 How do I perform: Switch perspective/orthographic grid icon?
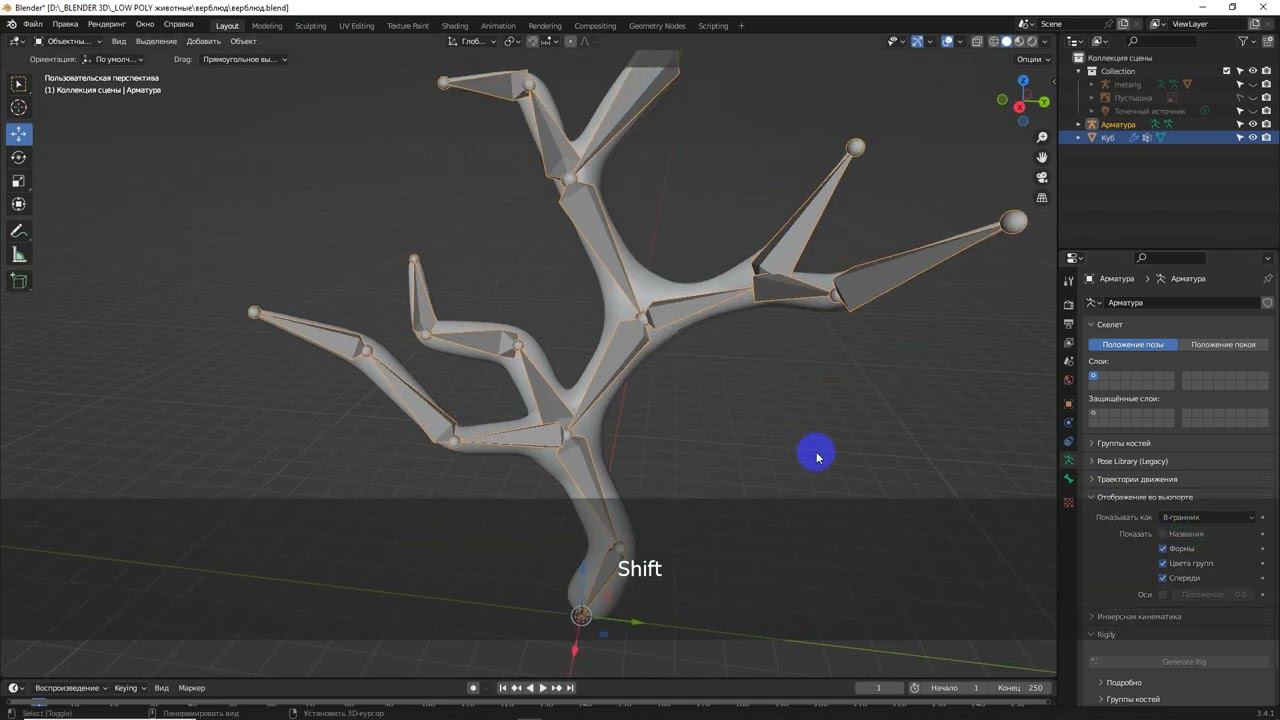(1042, 198)
